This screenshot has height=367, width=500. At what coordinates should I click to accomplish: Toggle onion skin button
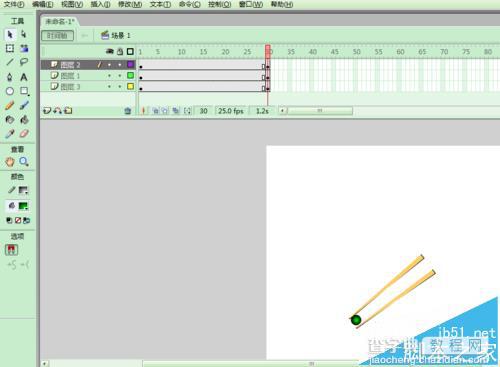155,111
